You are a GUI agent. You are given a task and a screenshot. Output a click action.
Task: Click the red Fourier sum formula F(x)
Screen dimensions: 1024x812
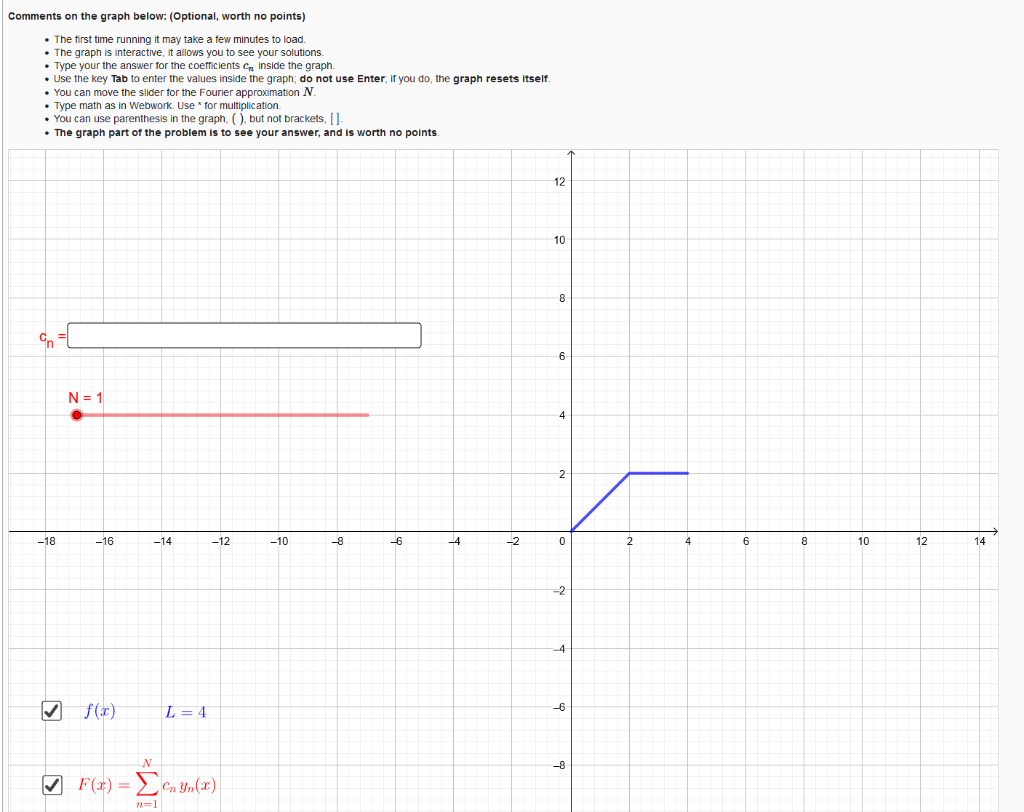145,784
